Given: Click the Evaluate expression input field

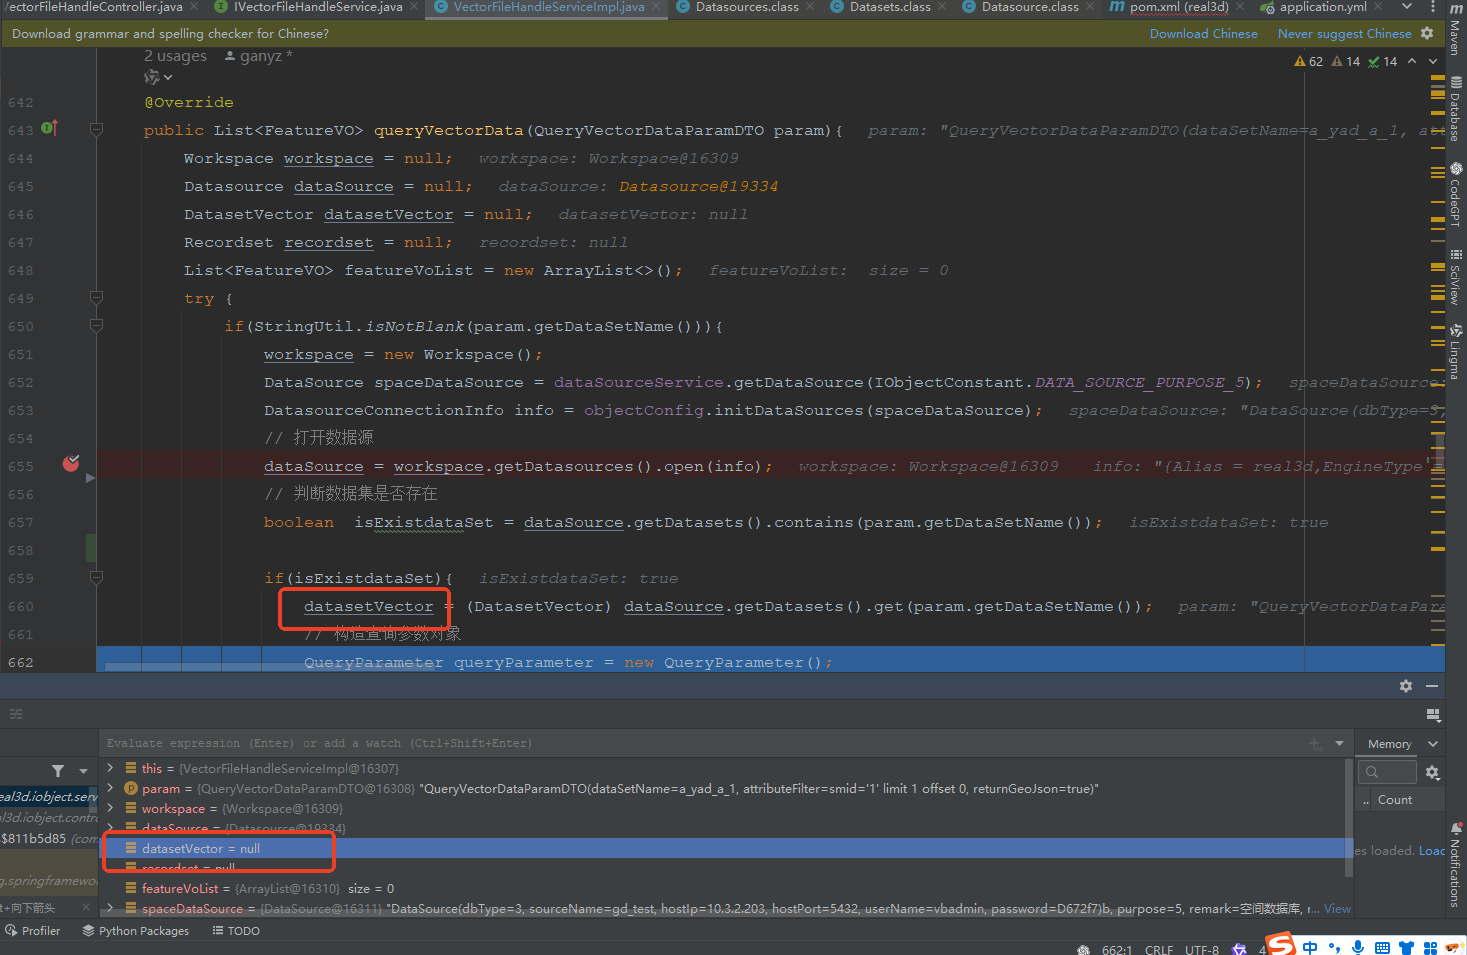Looking at the screenshot, I should click(x=700, y=743).
